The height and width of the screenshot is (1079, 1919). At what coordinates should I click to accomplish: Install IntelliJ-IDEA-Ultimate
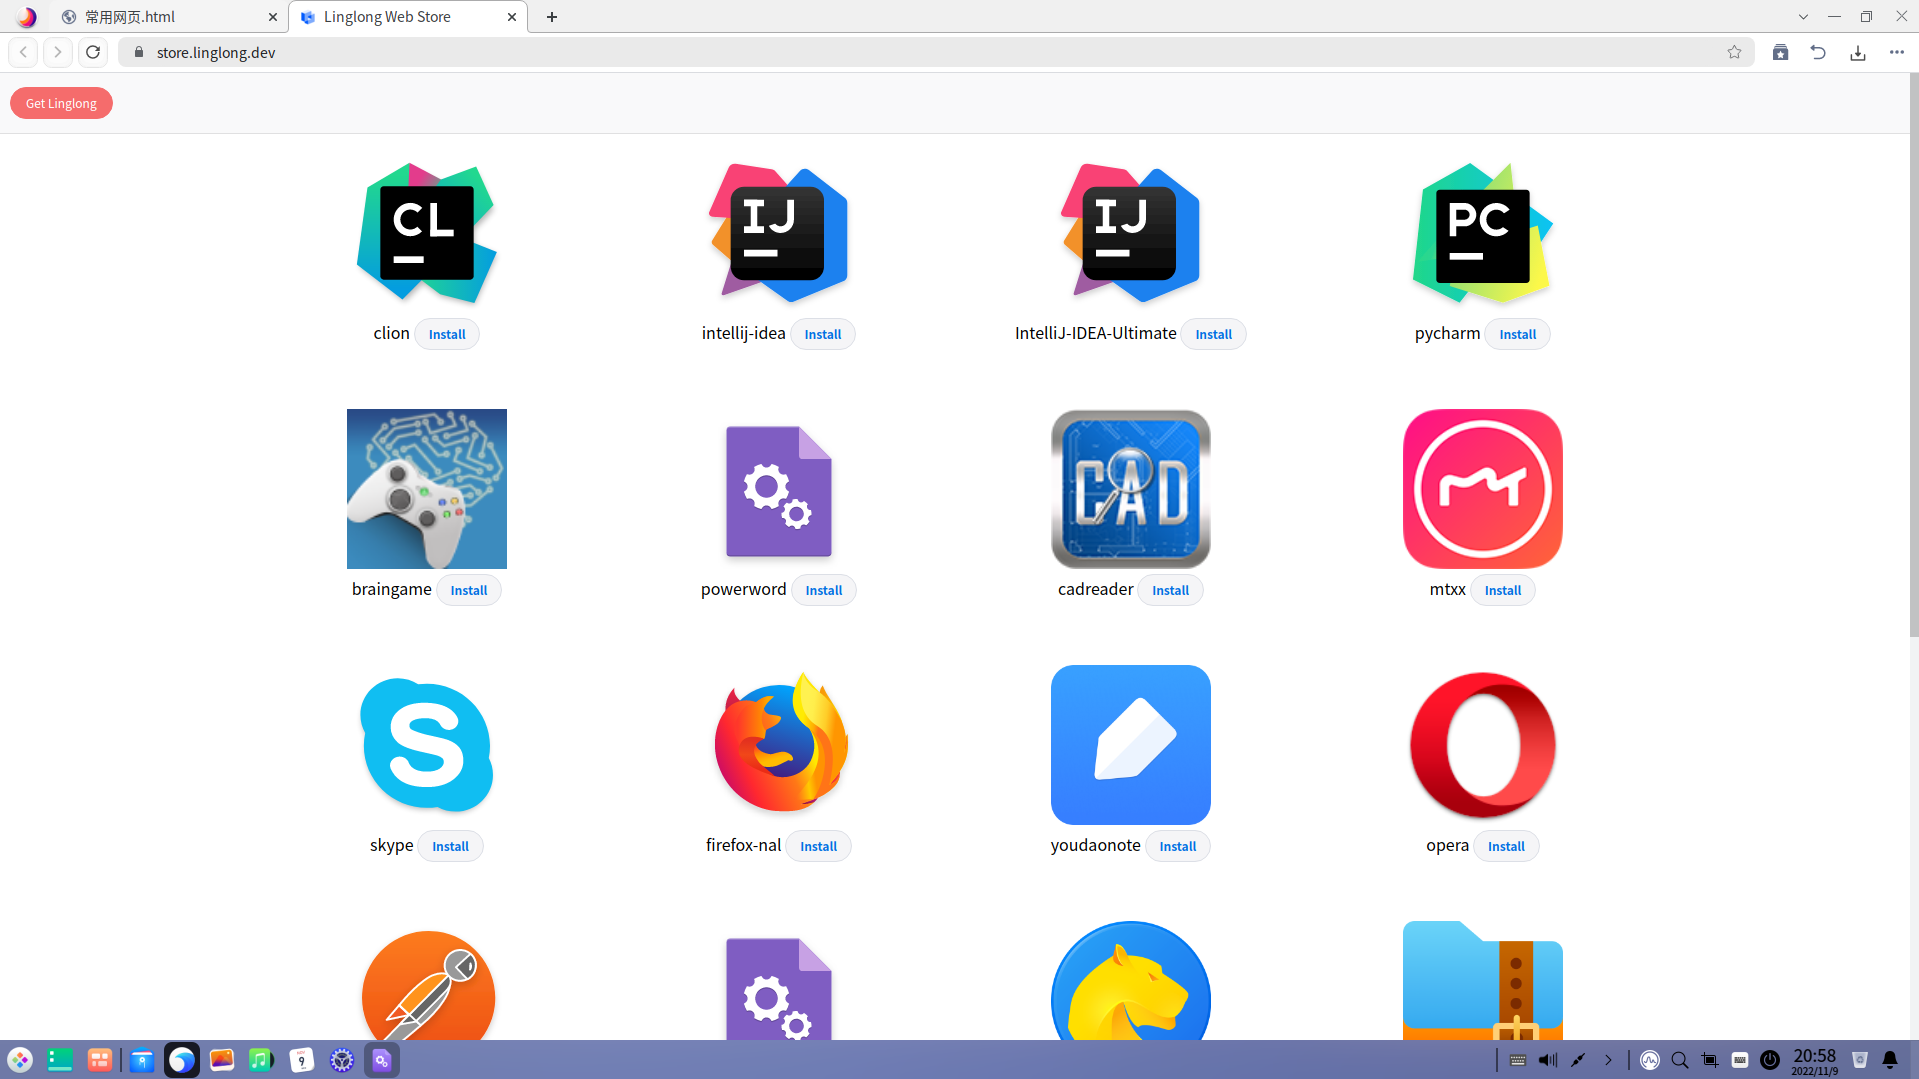pyautogui.click(x=1214, y=334)
